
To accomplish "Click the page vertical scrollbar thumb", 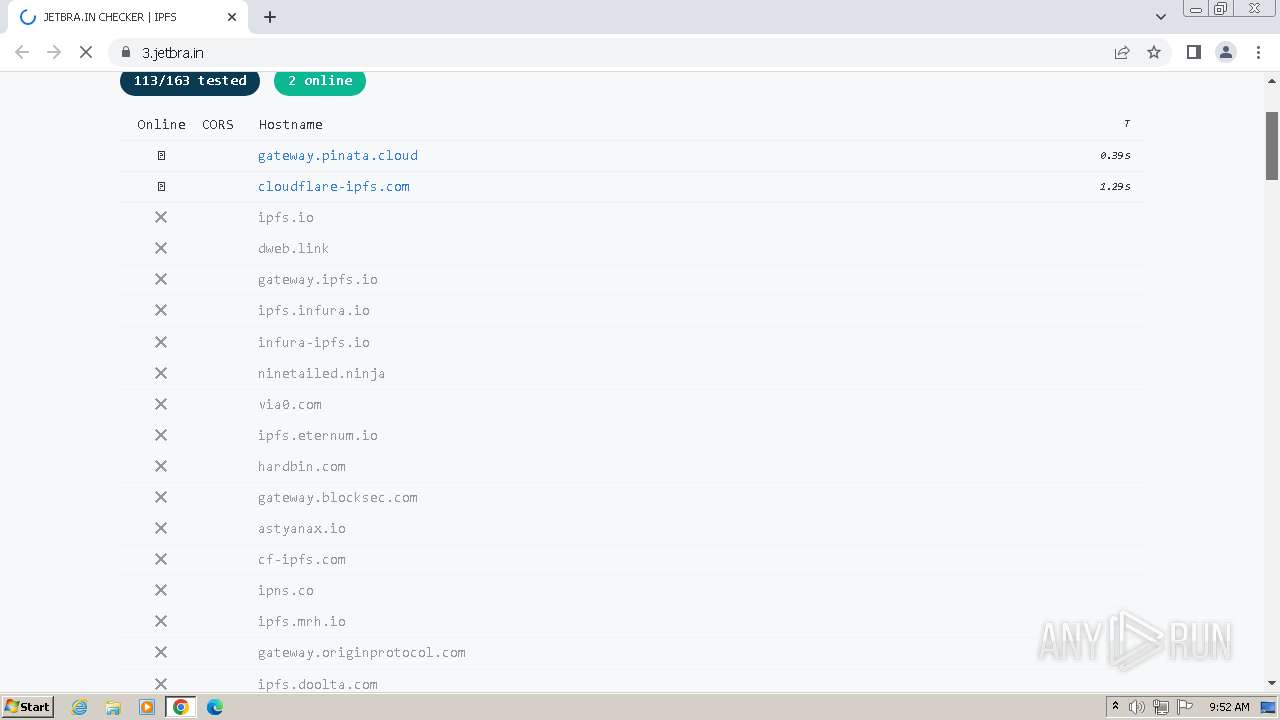I will (x=1272, y=145).
